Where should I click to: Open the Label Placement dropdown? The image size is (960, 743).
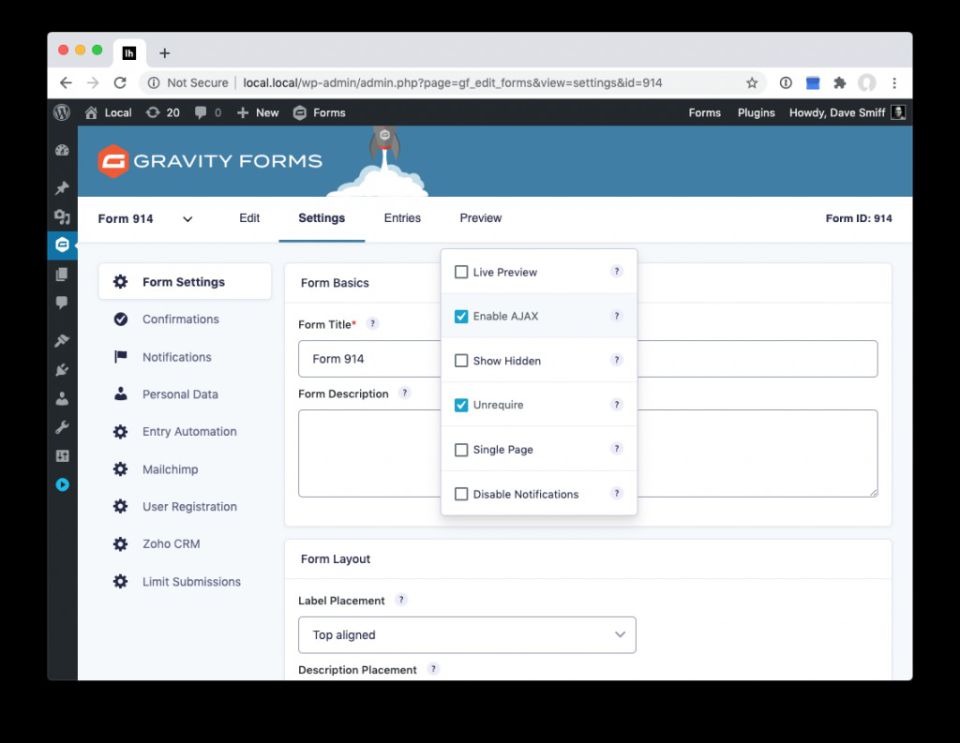(467, 635)
